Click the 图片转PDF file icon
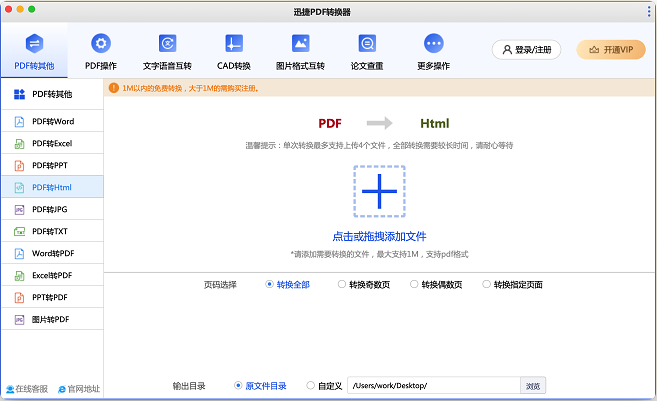The width and height of the screenshot is (657, 401). (19, 320)
